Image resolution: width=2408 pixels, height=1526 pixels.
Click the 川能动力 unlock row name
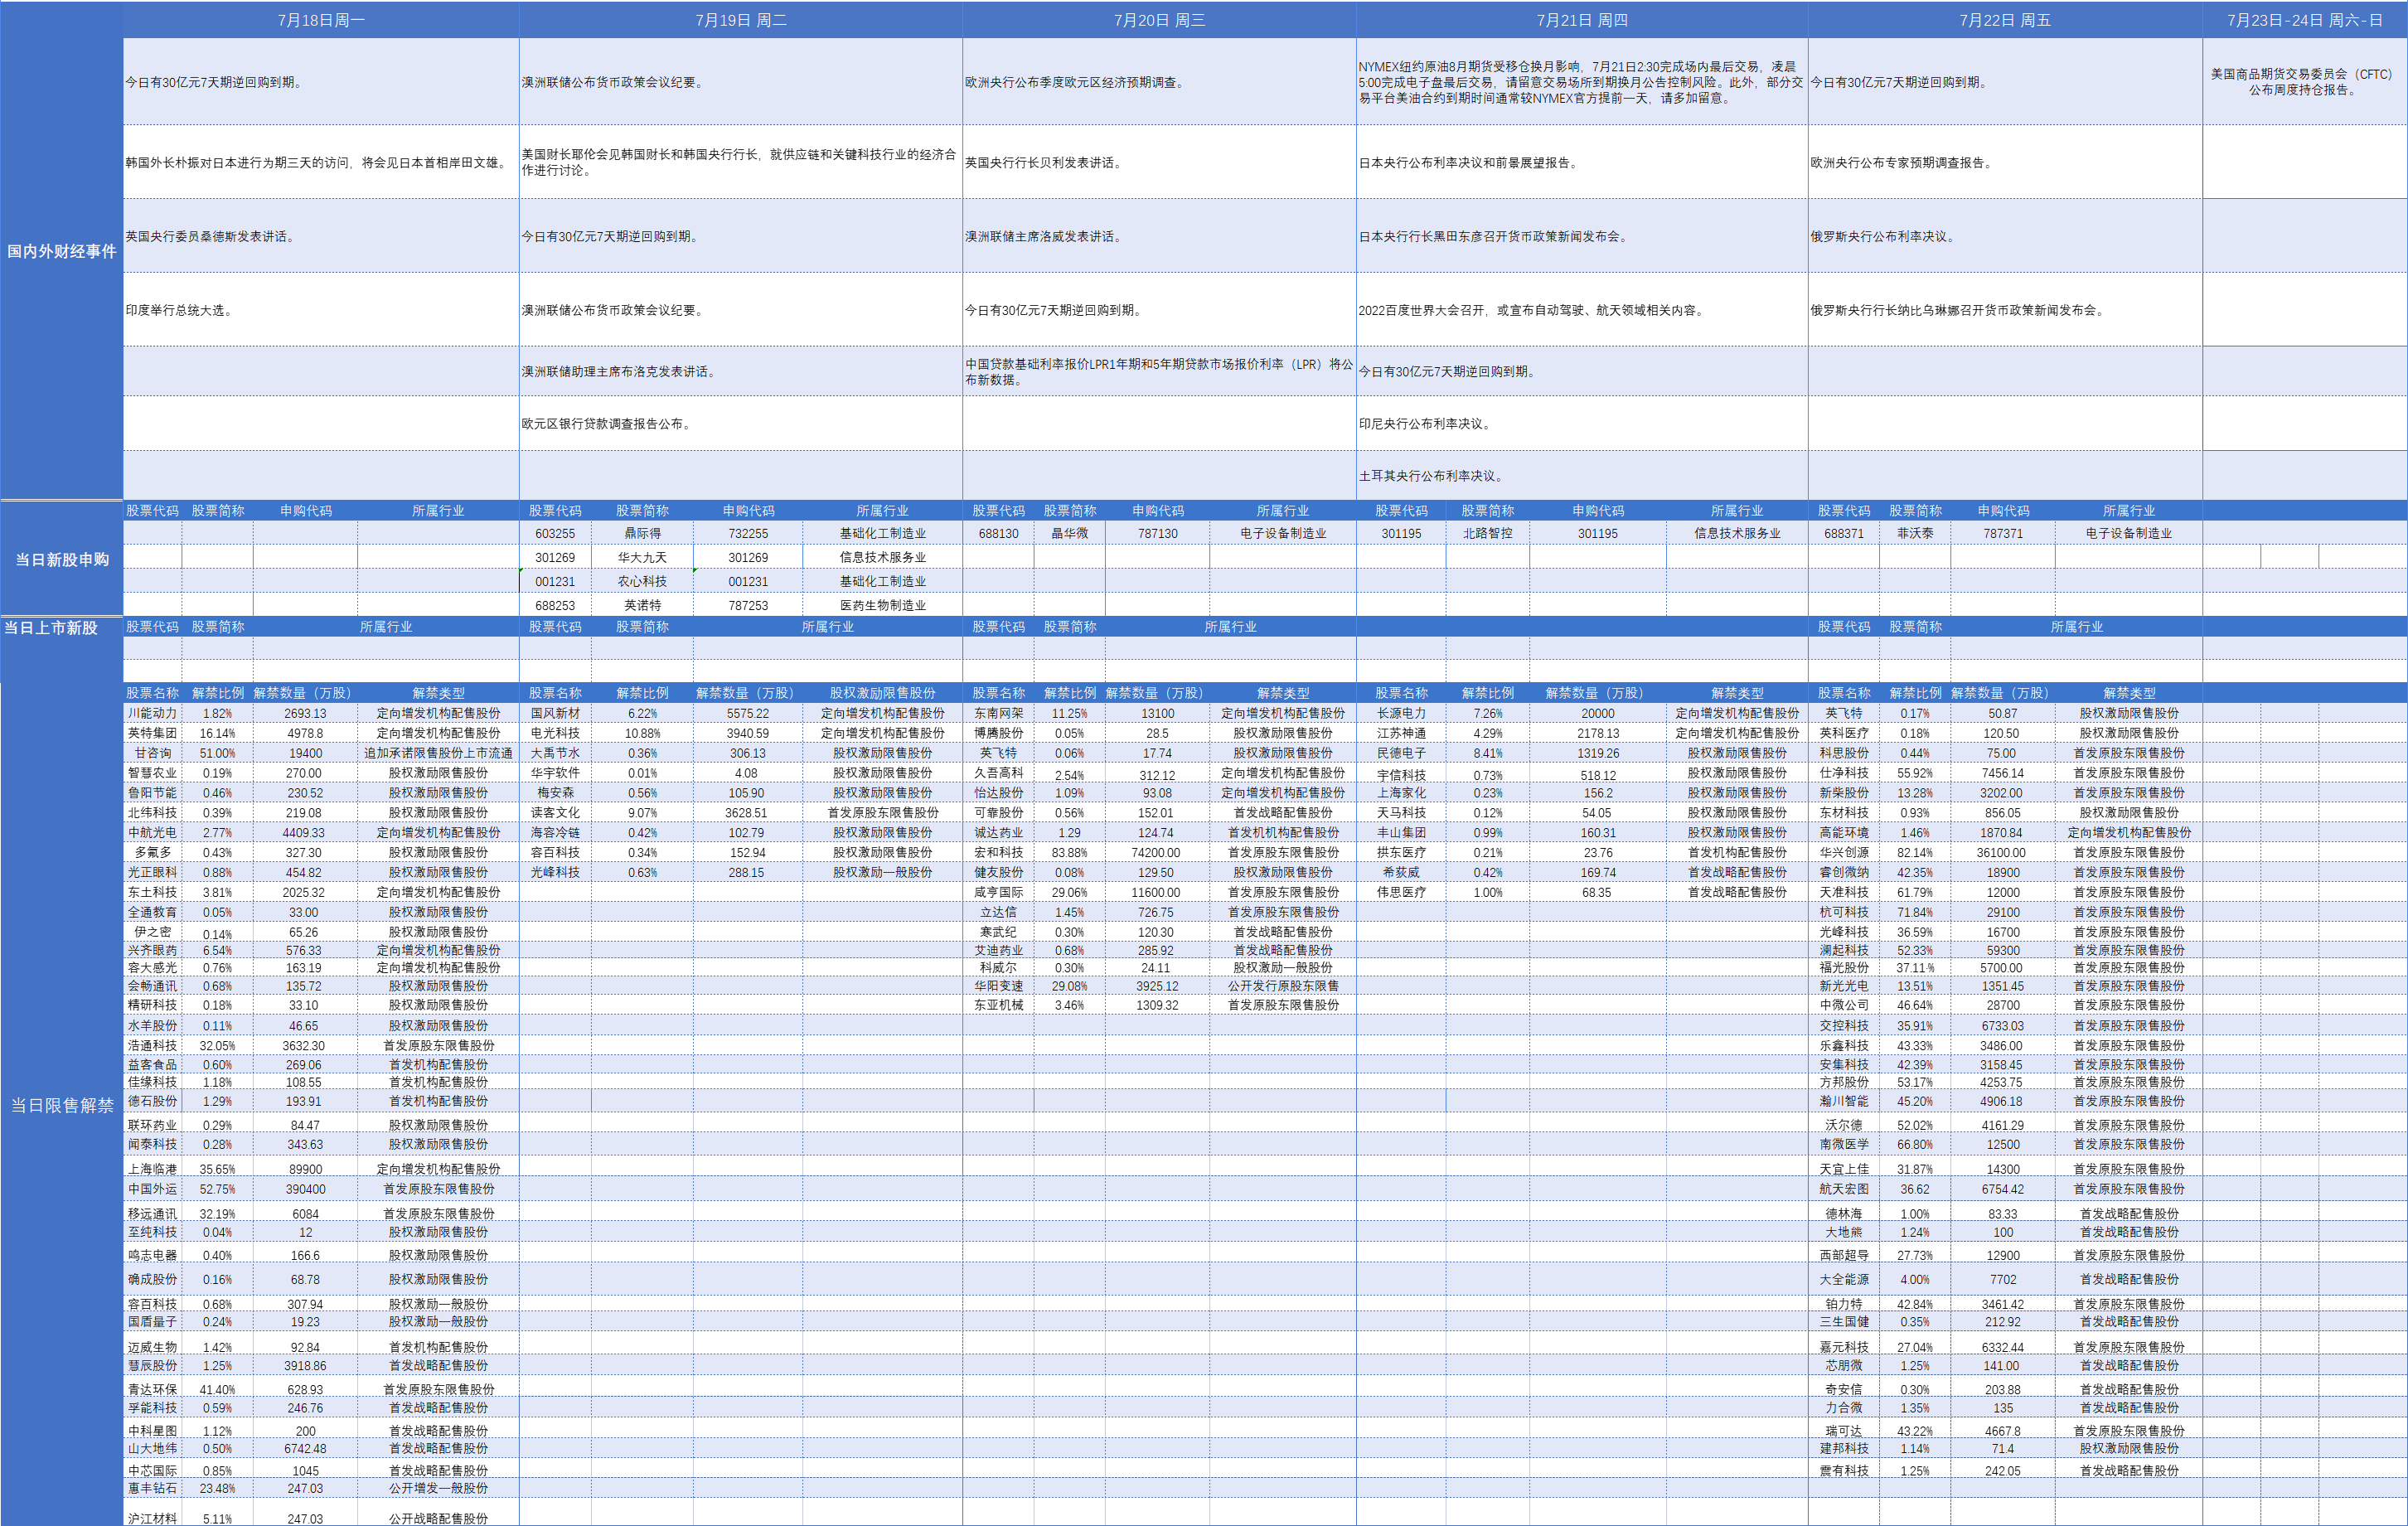152,713
